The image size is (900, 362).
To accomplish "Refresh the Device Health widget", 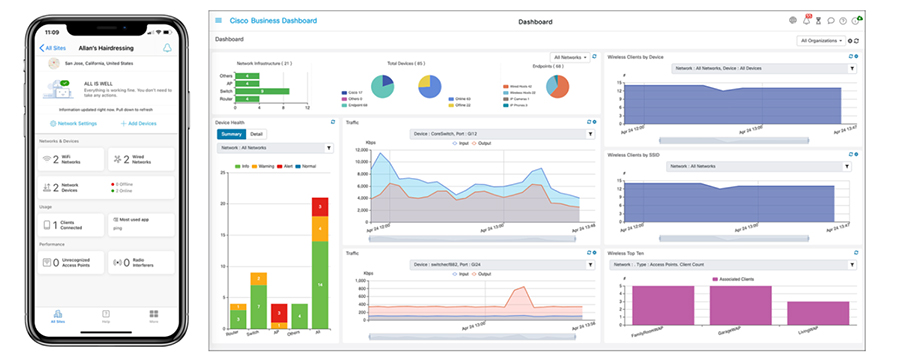I will (333, 122).
